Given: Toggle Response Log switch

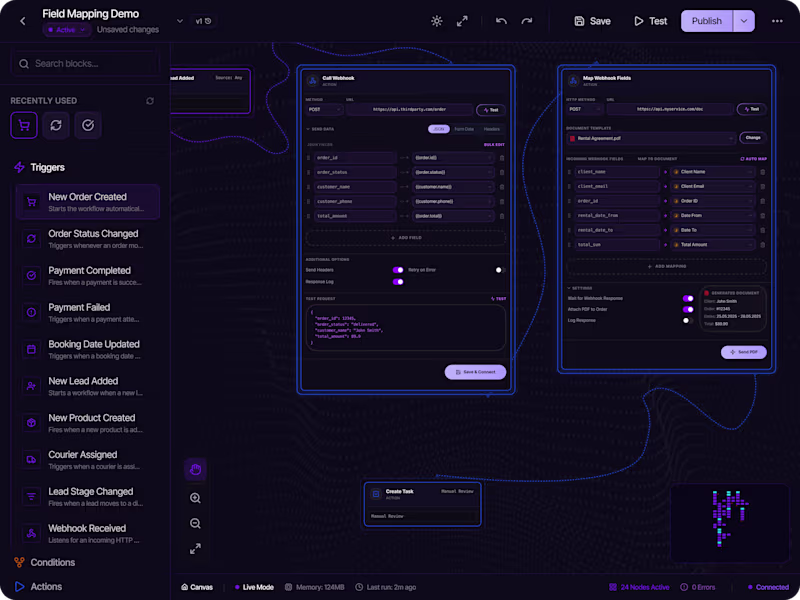Looking at the screenshot, I should 398,282.
